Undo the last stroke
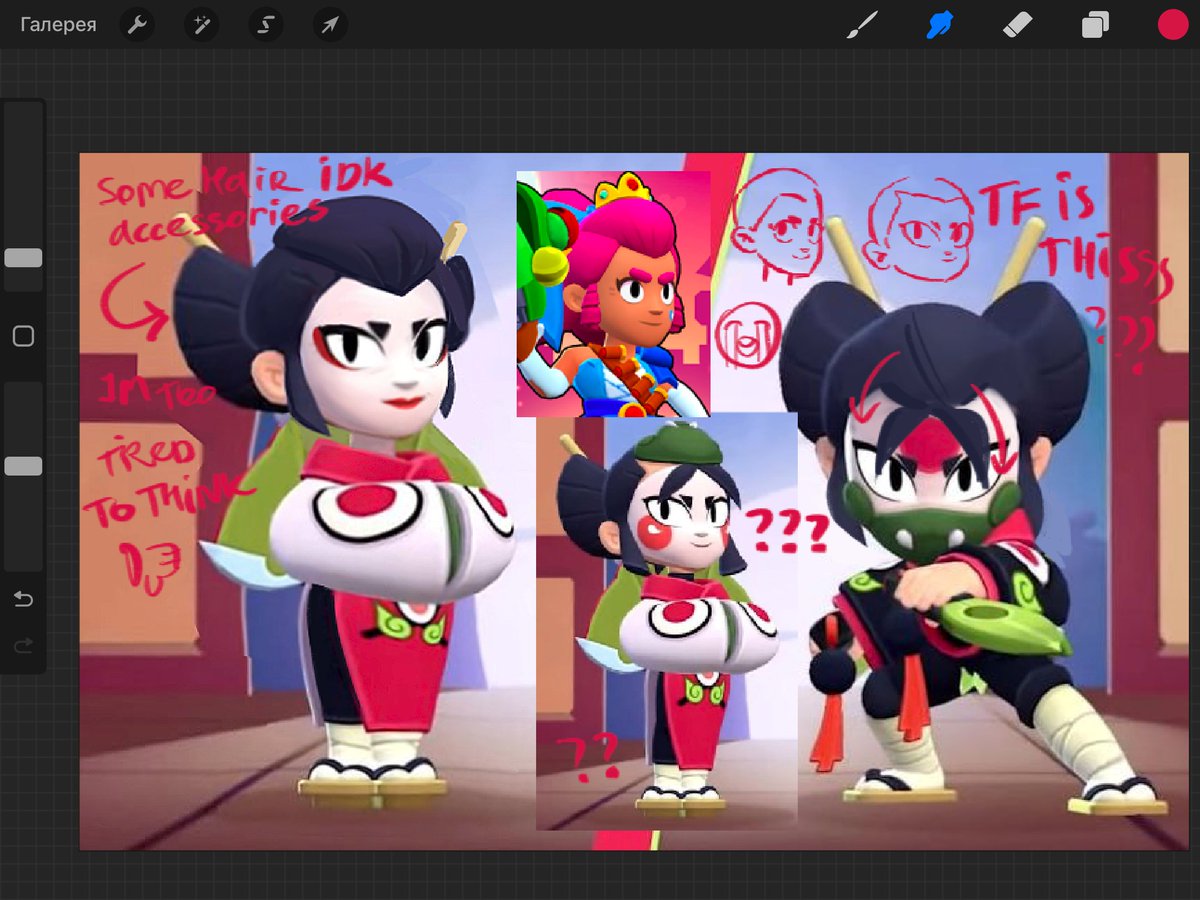1200x900 pixels. coord(23,599)
